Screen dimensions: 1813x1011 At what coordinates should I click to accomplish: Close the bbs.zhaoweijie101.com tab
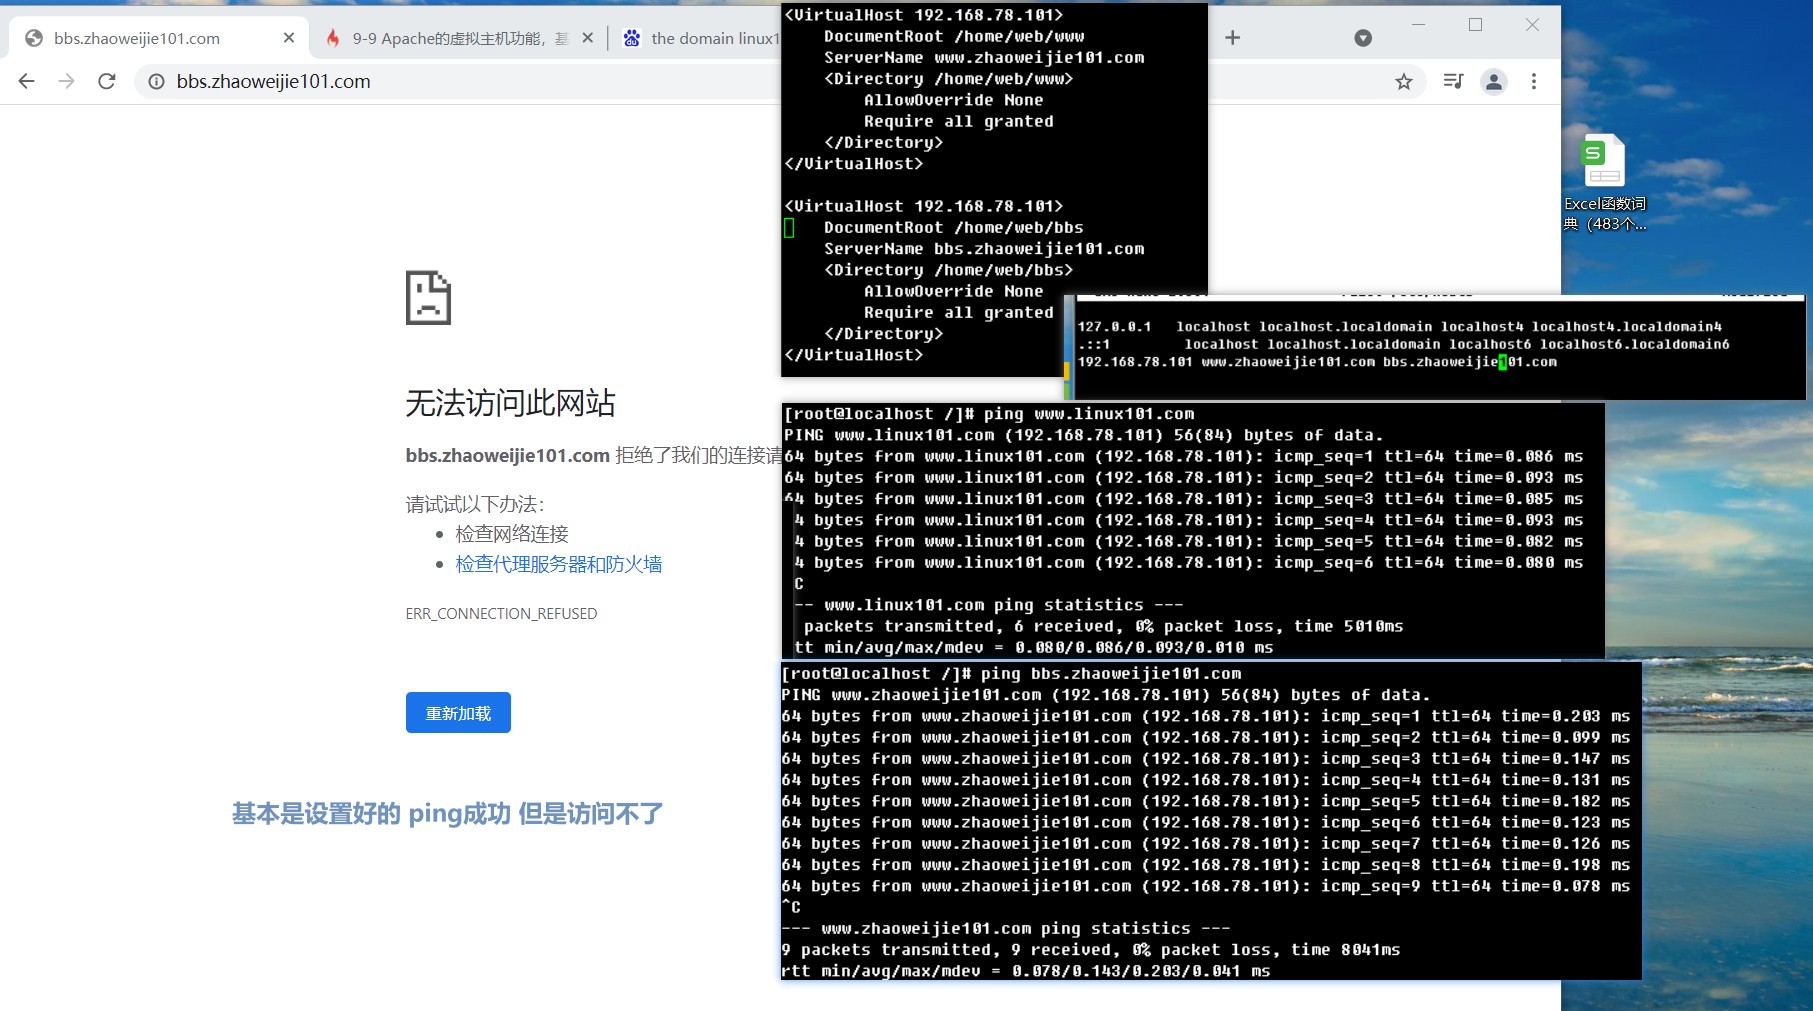tap(289, 38)
